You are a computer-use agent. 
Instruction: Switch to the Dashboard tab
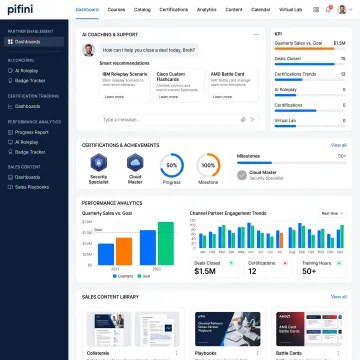click(x=87, y=10)
